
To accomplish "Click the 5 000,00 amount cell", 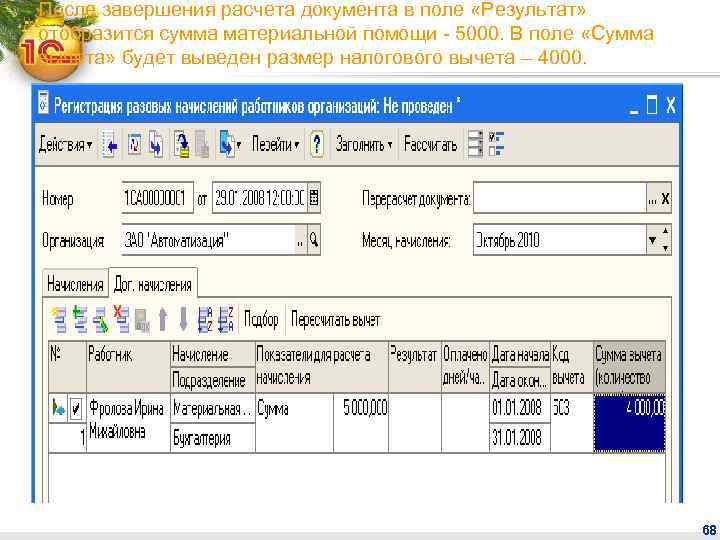I will click(x=361, y=422).
